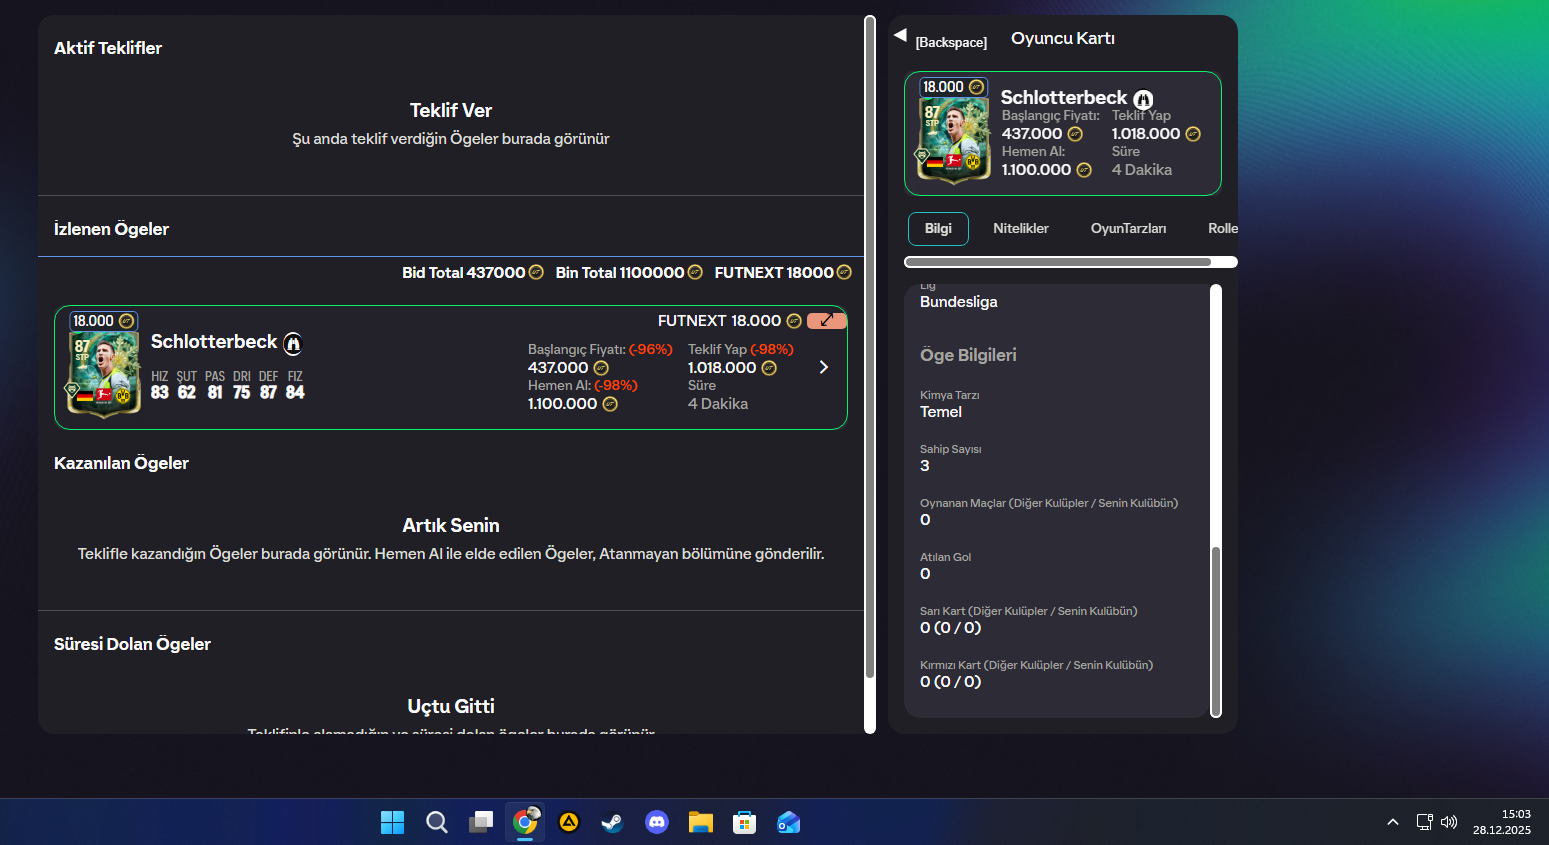Image resolution: width=1549 pixels, height=845 pixels.
Task: Click the Kazanılan Ögeler heading
Action: (x=121, y=463)
